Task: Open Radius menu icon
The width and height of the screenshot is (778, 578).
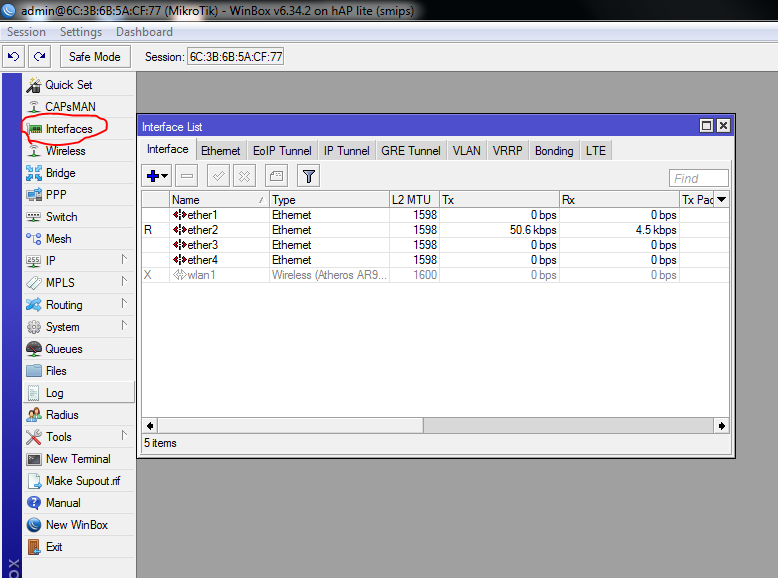Action: 34,415
